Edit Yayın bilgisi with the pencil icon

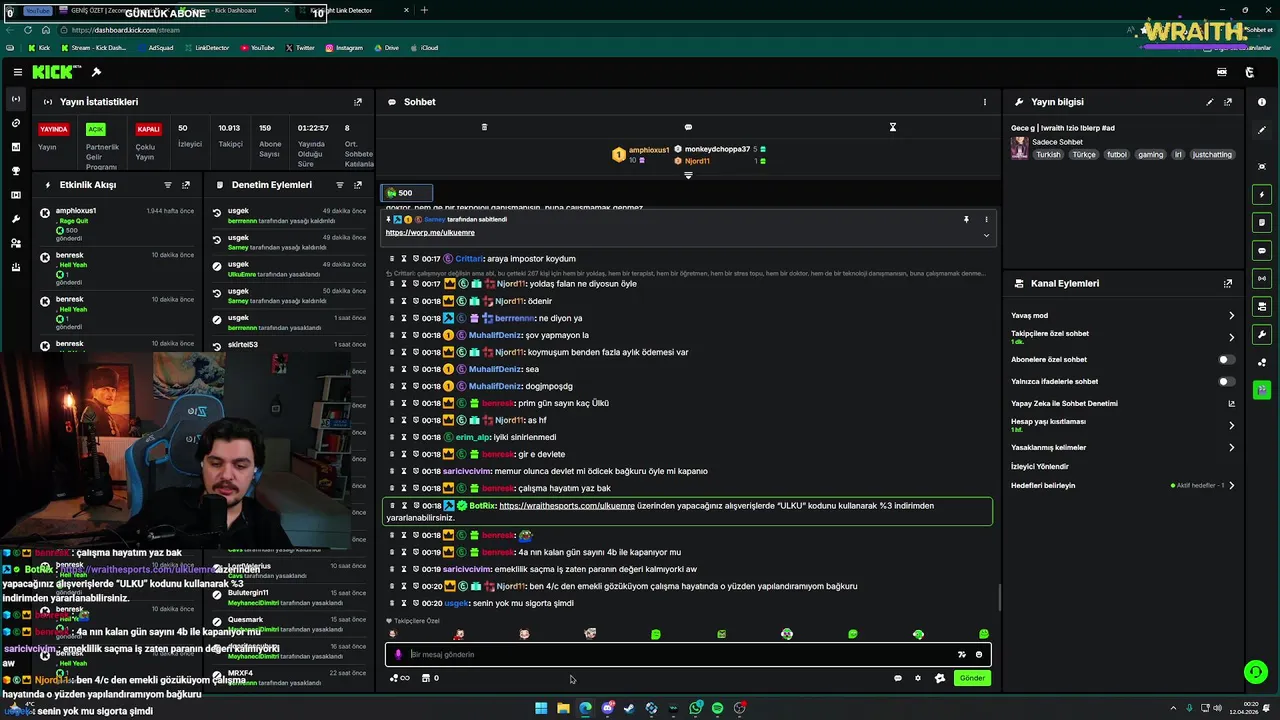[x=1210, y=102]
